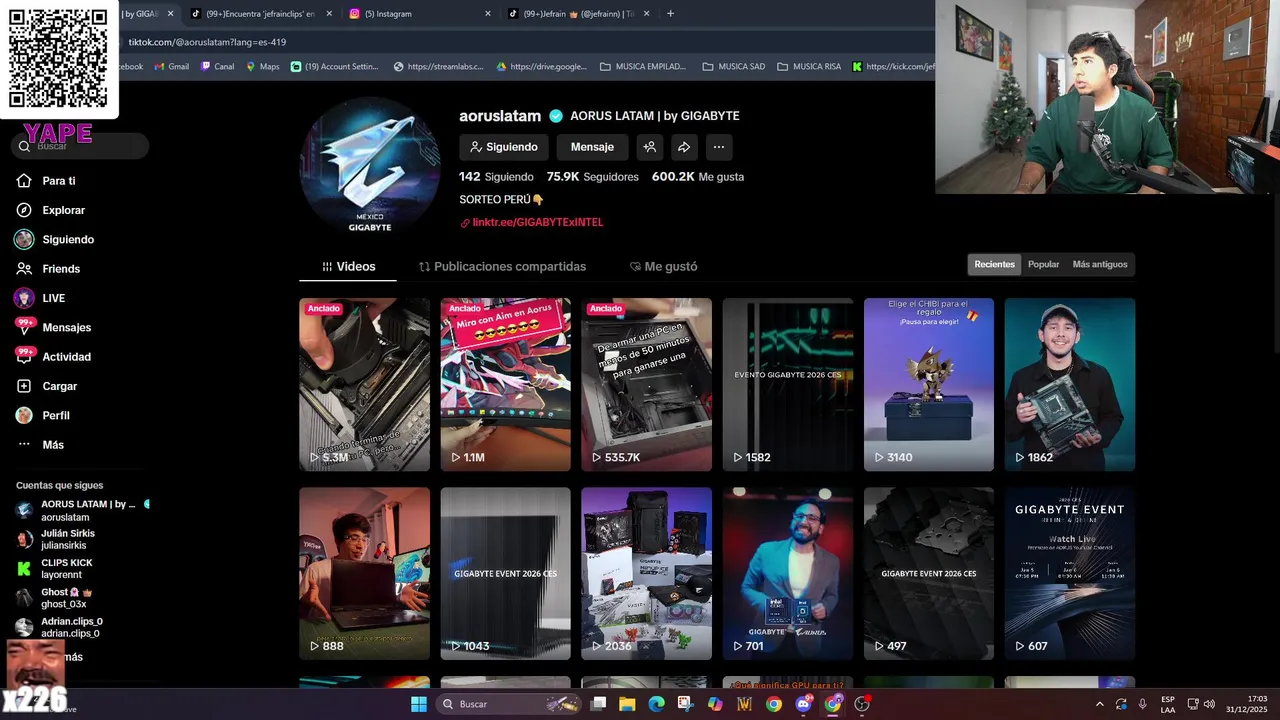
Task: Click the search magnifier in sidebar
Action: click(x=24, y=146)
